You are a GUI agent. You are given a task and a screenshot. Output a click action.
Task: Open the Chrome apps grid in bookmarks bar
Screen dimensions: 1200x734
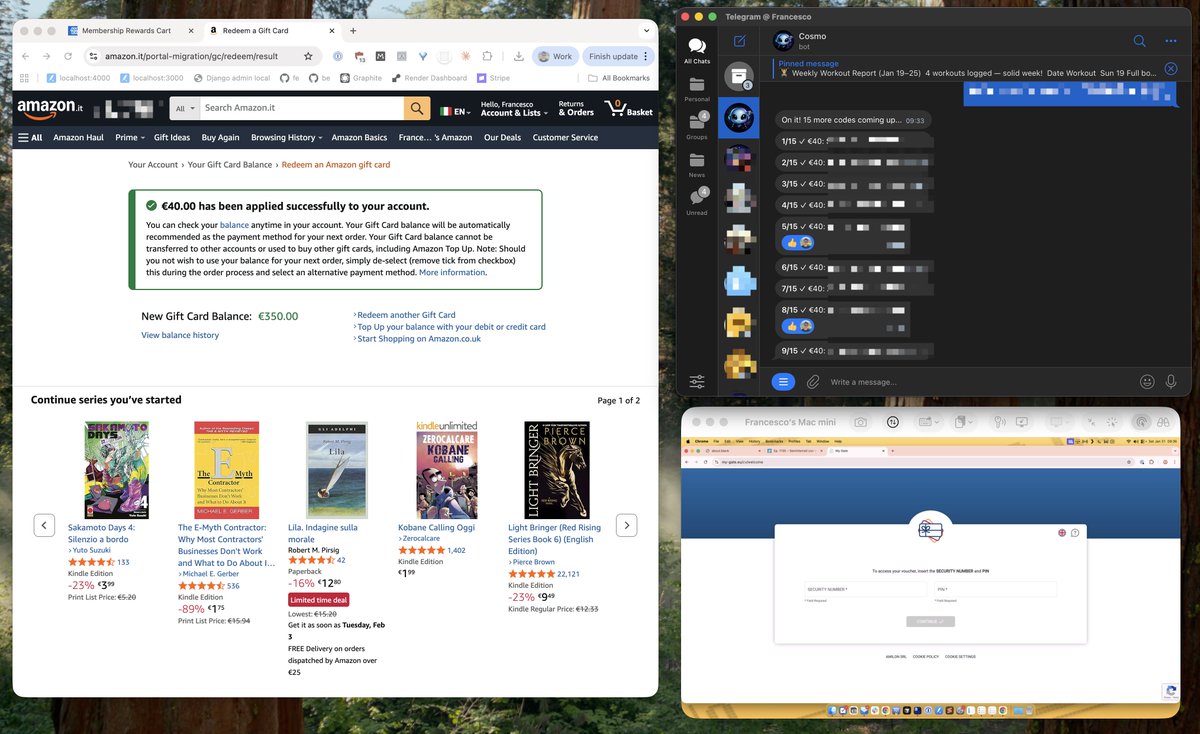(25, 78)
